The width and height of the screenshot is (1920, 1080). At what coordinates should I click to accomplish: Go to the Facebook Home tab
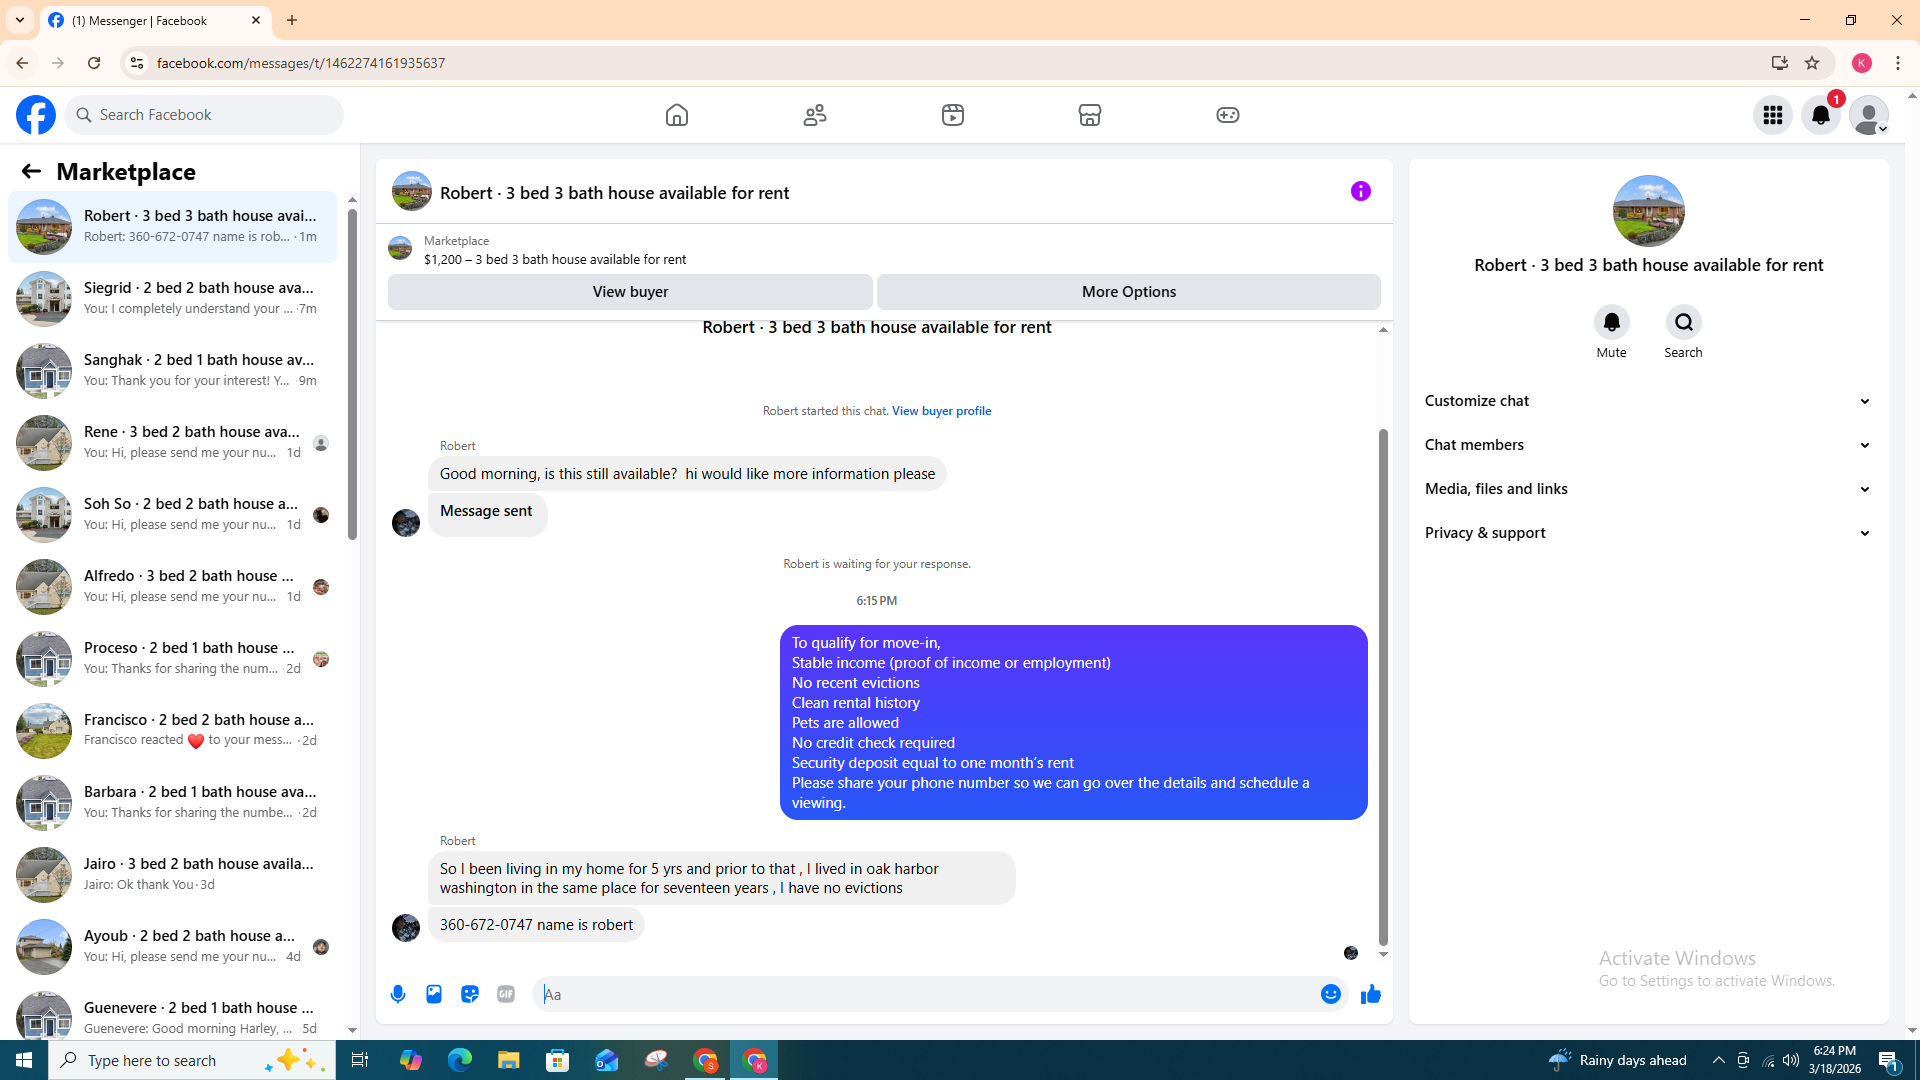(x=677, y=115)
